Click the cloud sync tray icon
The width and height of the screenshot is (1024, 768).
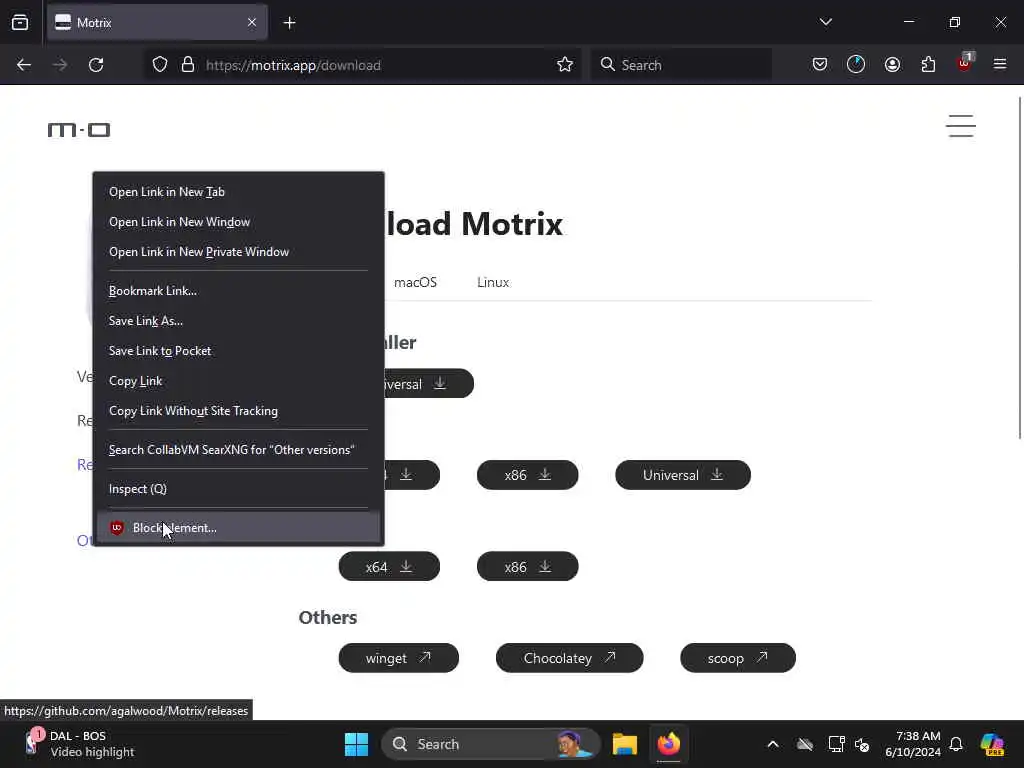click(805, 744)
